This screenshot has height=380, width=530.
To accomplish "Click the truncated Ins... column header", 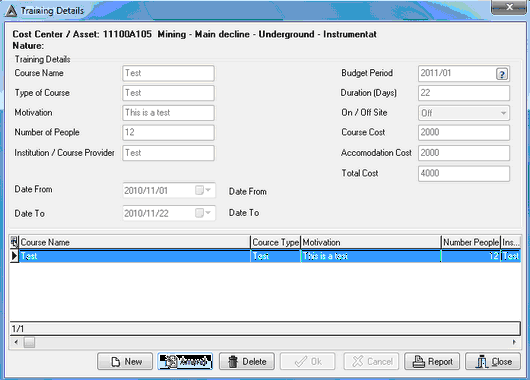I will pyautogui.click(x=510, y=242).
